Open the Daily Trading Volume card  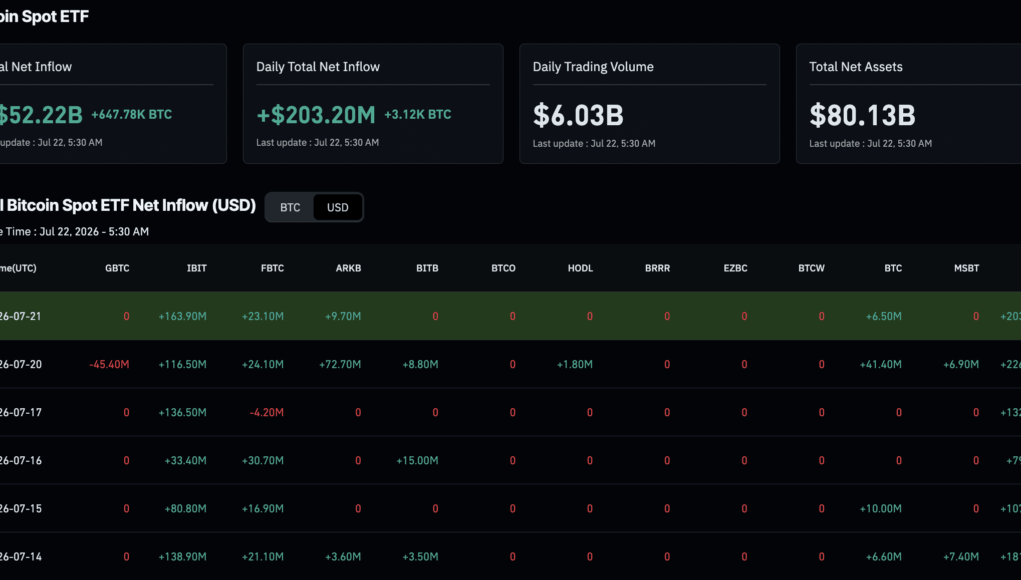(649, 104)
